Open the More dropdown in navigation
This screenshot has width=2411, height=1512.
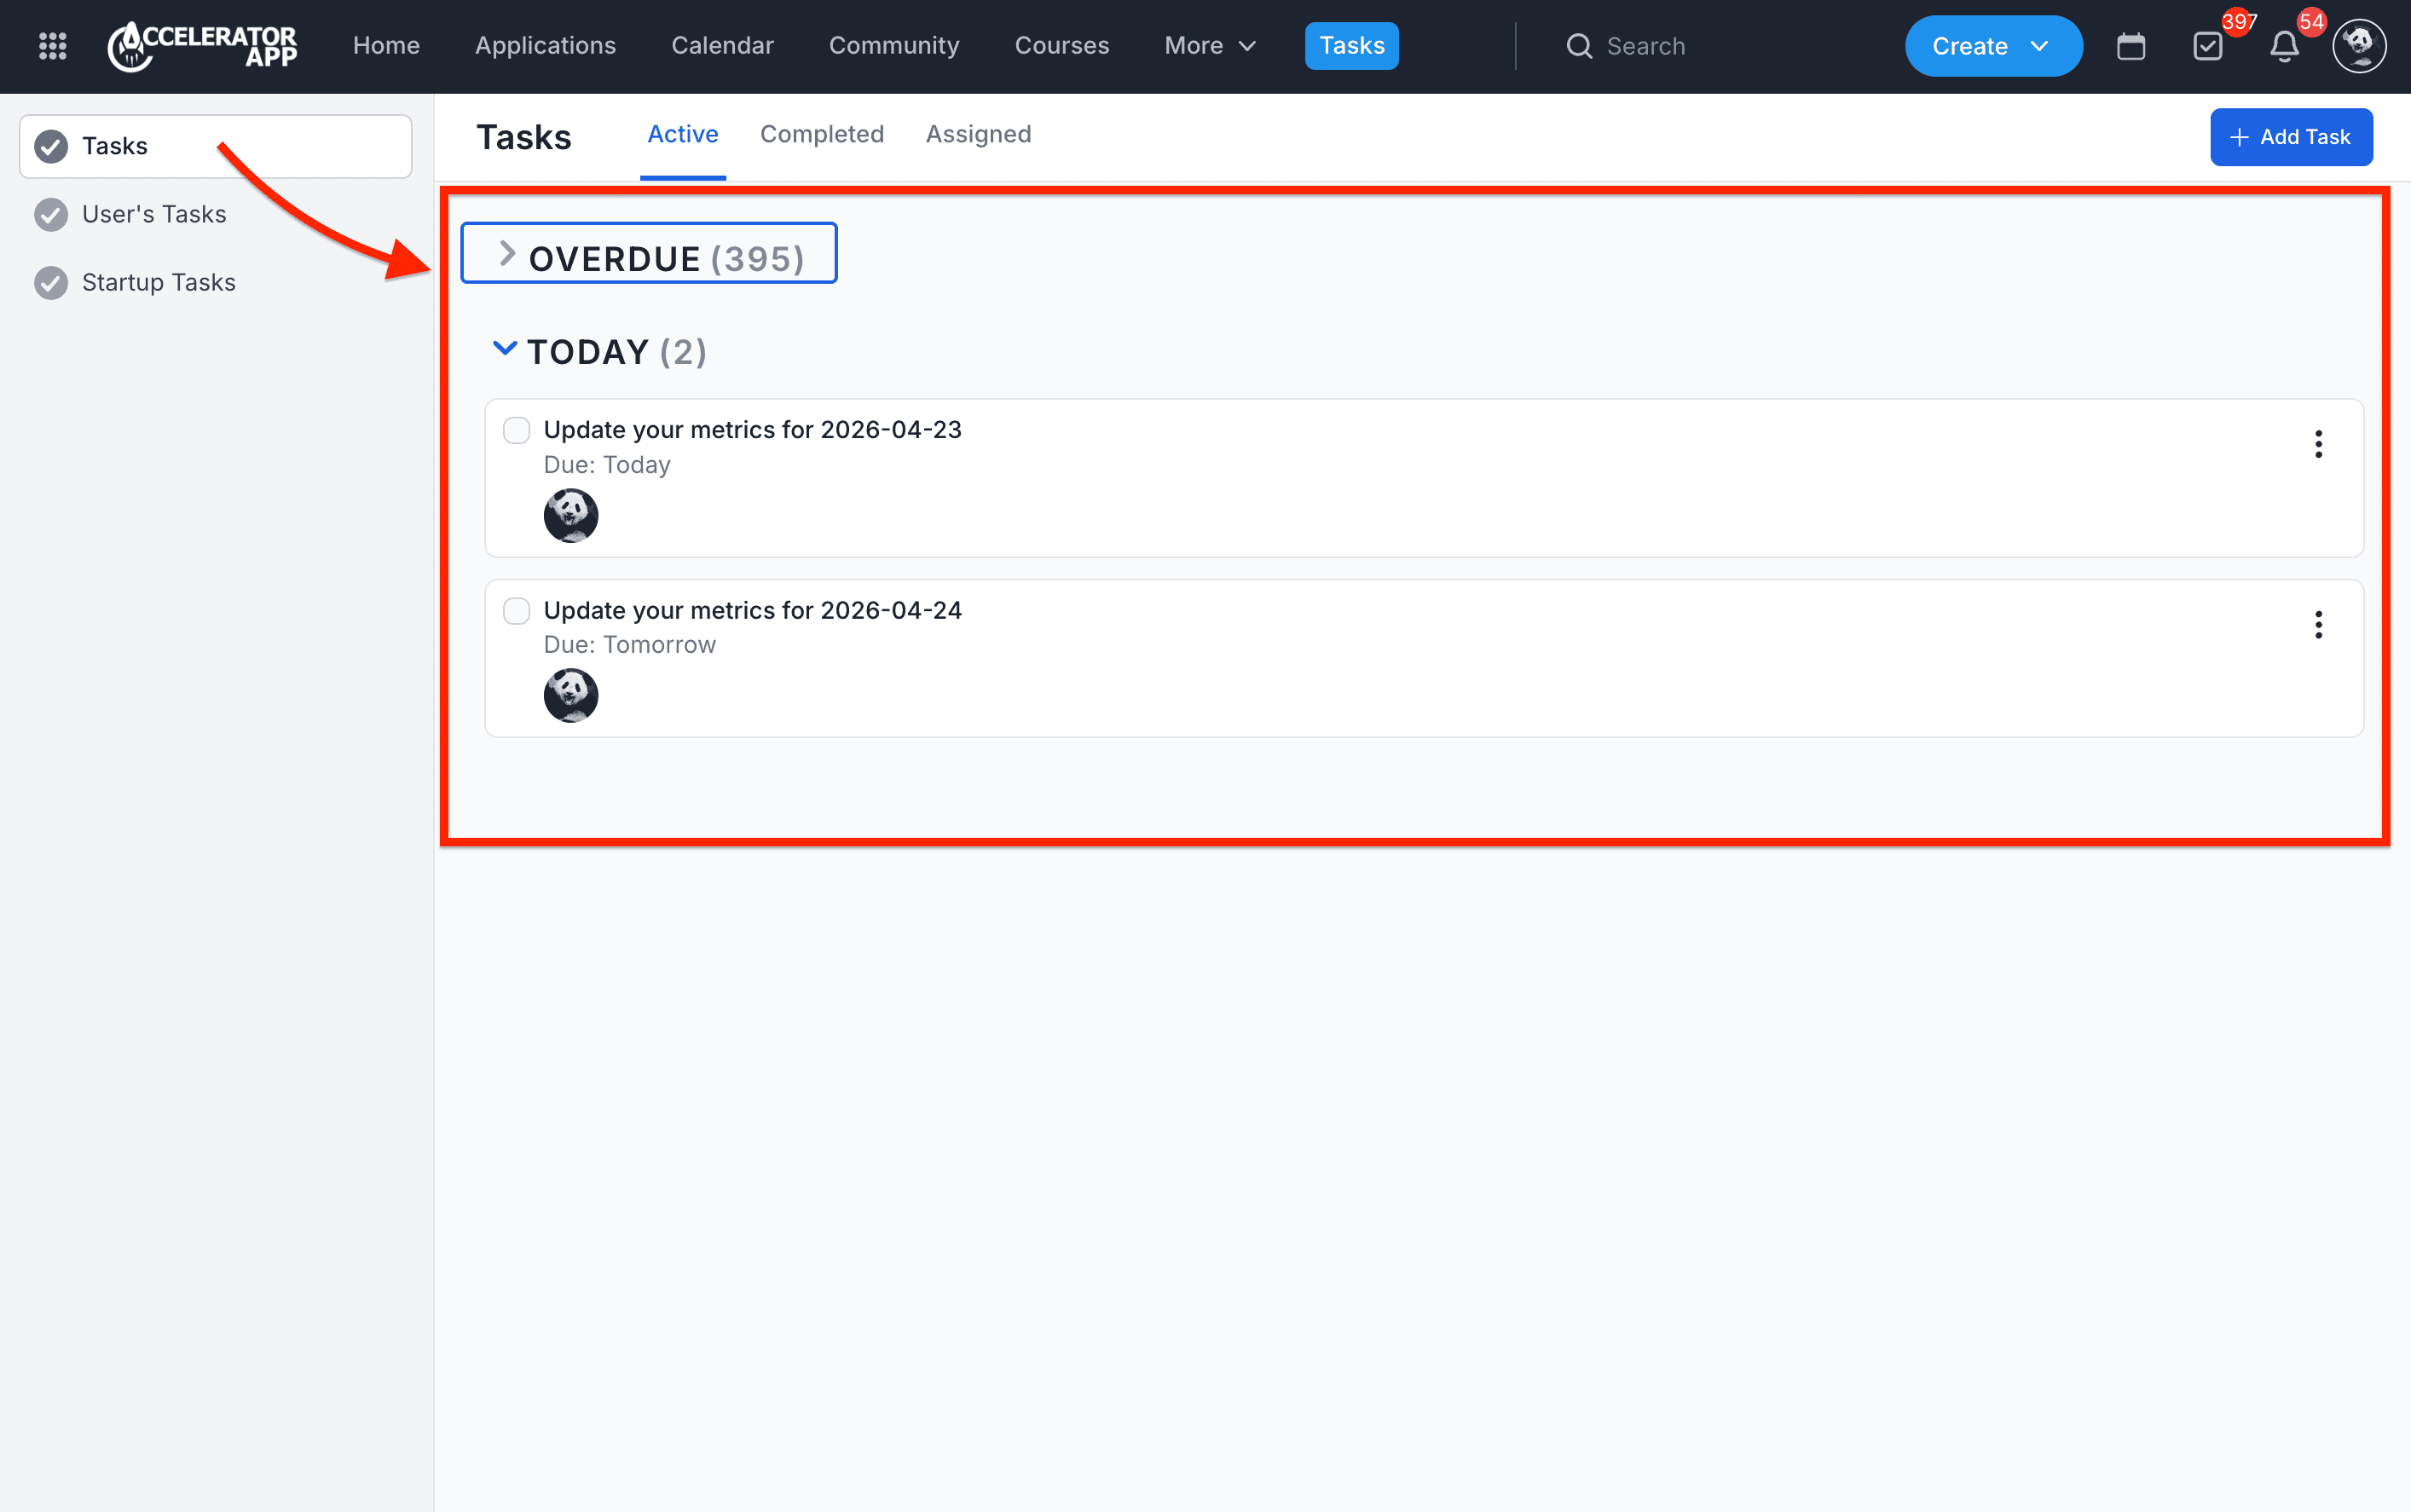coord(1209,46)
